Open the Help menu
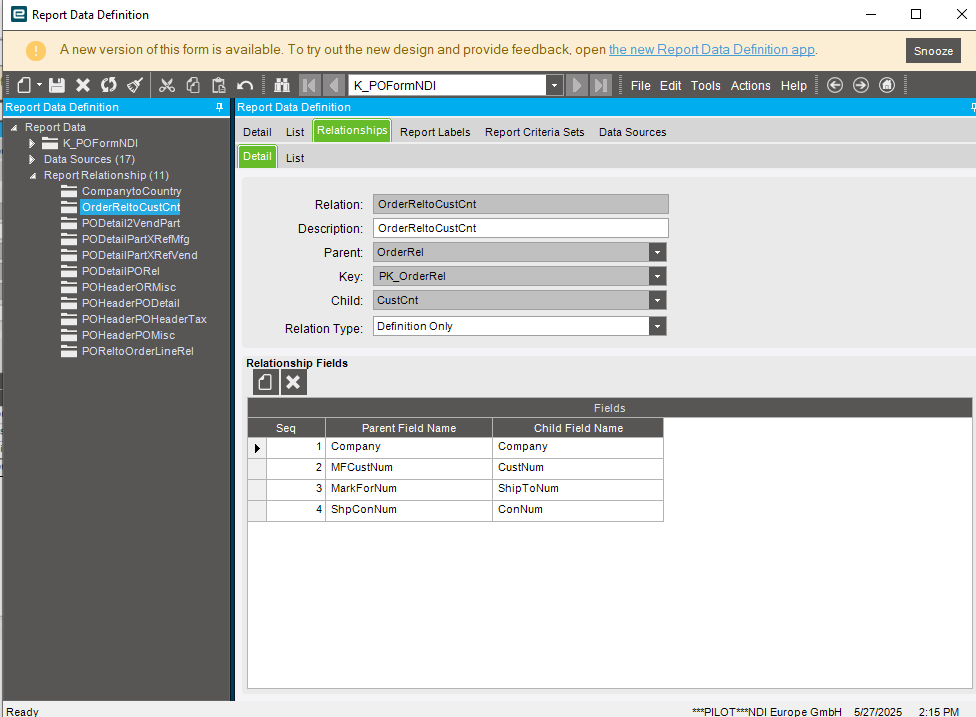Image resolution: width=976 pixels, height=717 pixels. 794,86
